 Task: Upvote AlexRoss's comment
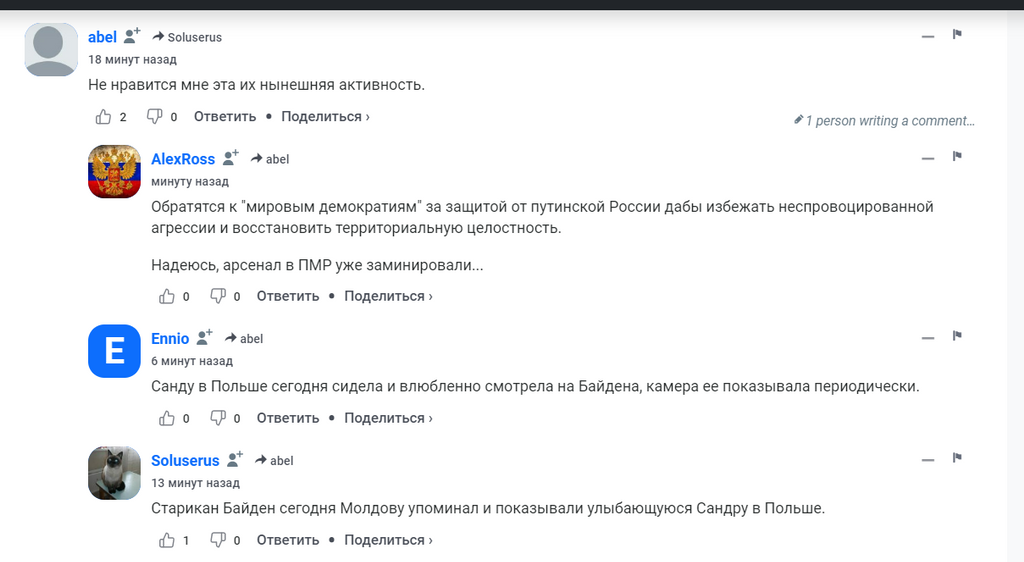pyautogui.click(x=167, y=297)
